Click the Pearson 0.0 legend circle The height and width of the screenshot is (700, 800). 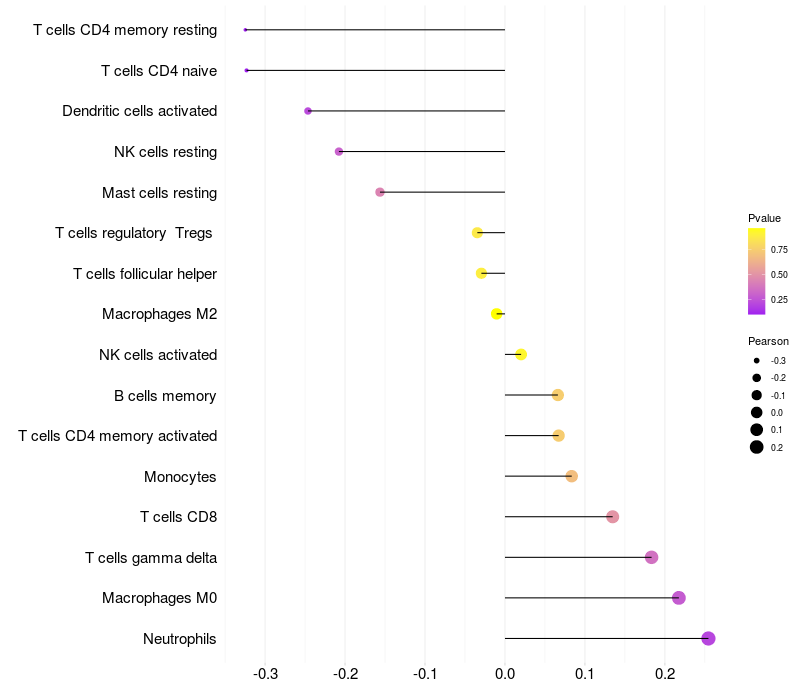tap(757, 412)
